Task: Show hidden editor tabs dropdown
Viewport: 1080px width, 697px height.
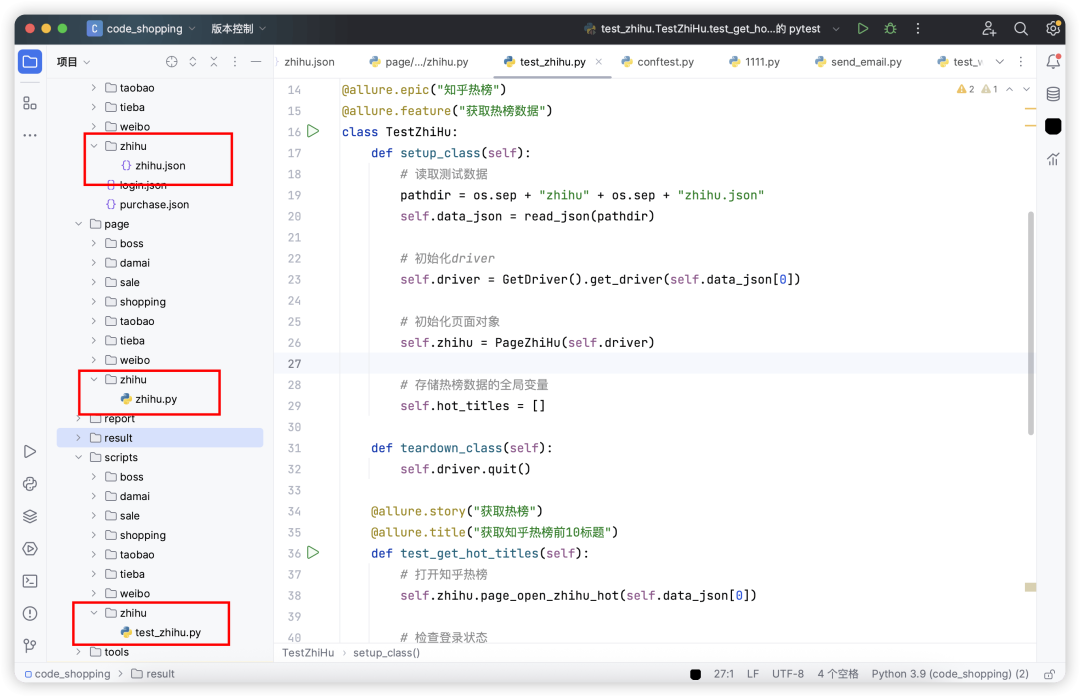Action: pyautogui.click(x=999, y=62)
